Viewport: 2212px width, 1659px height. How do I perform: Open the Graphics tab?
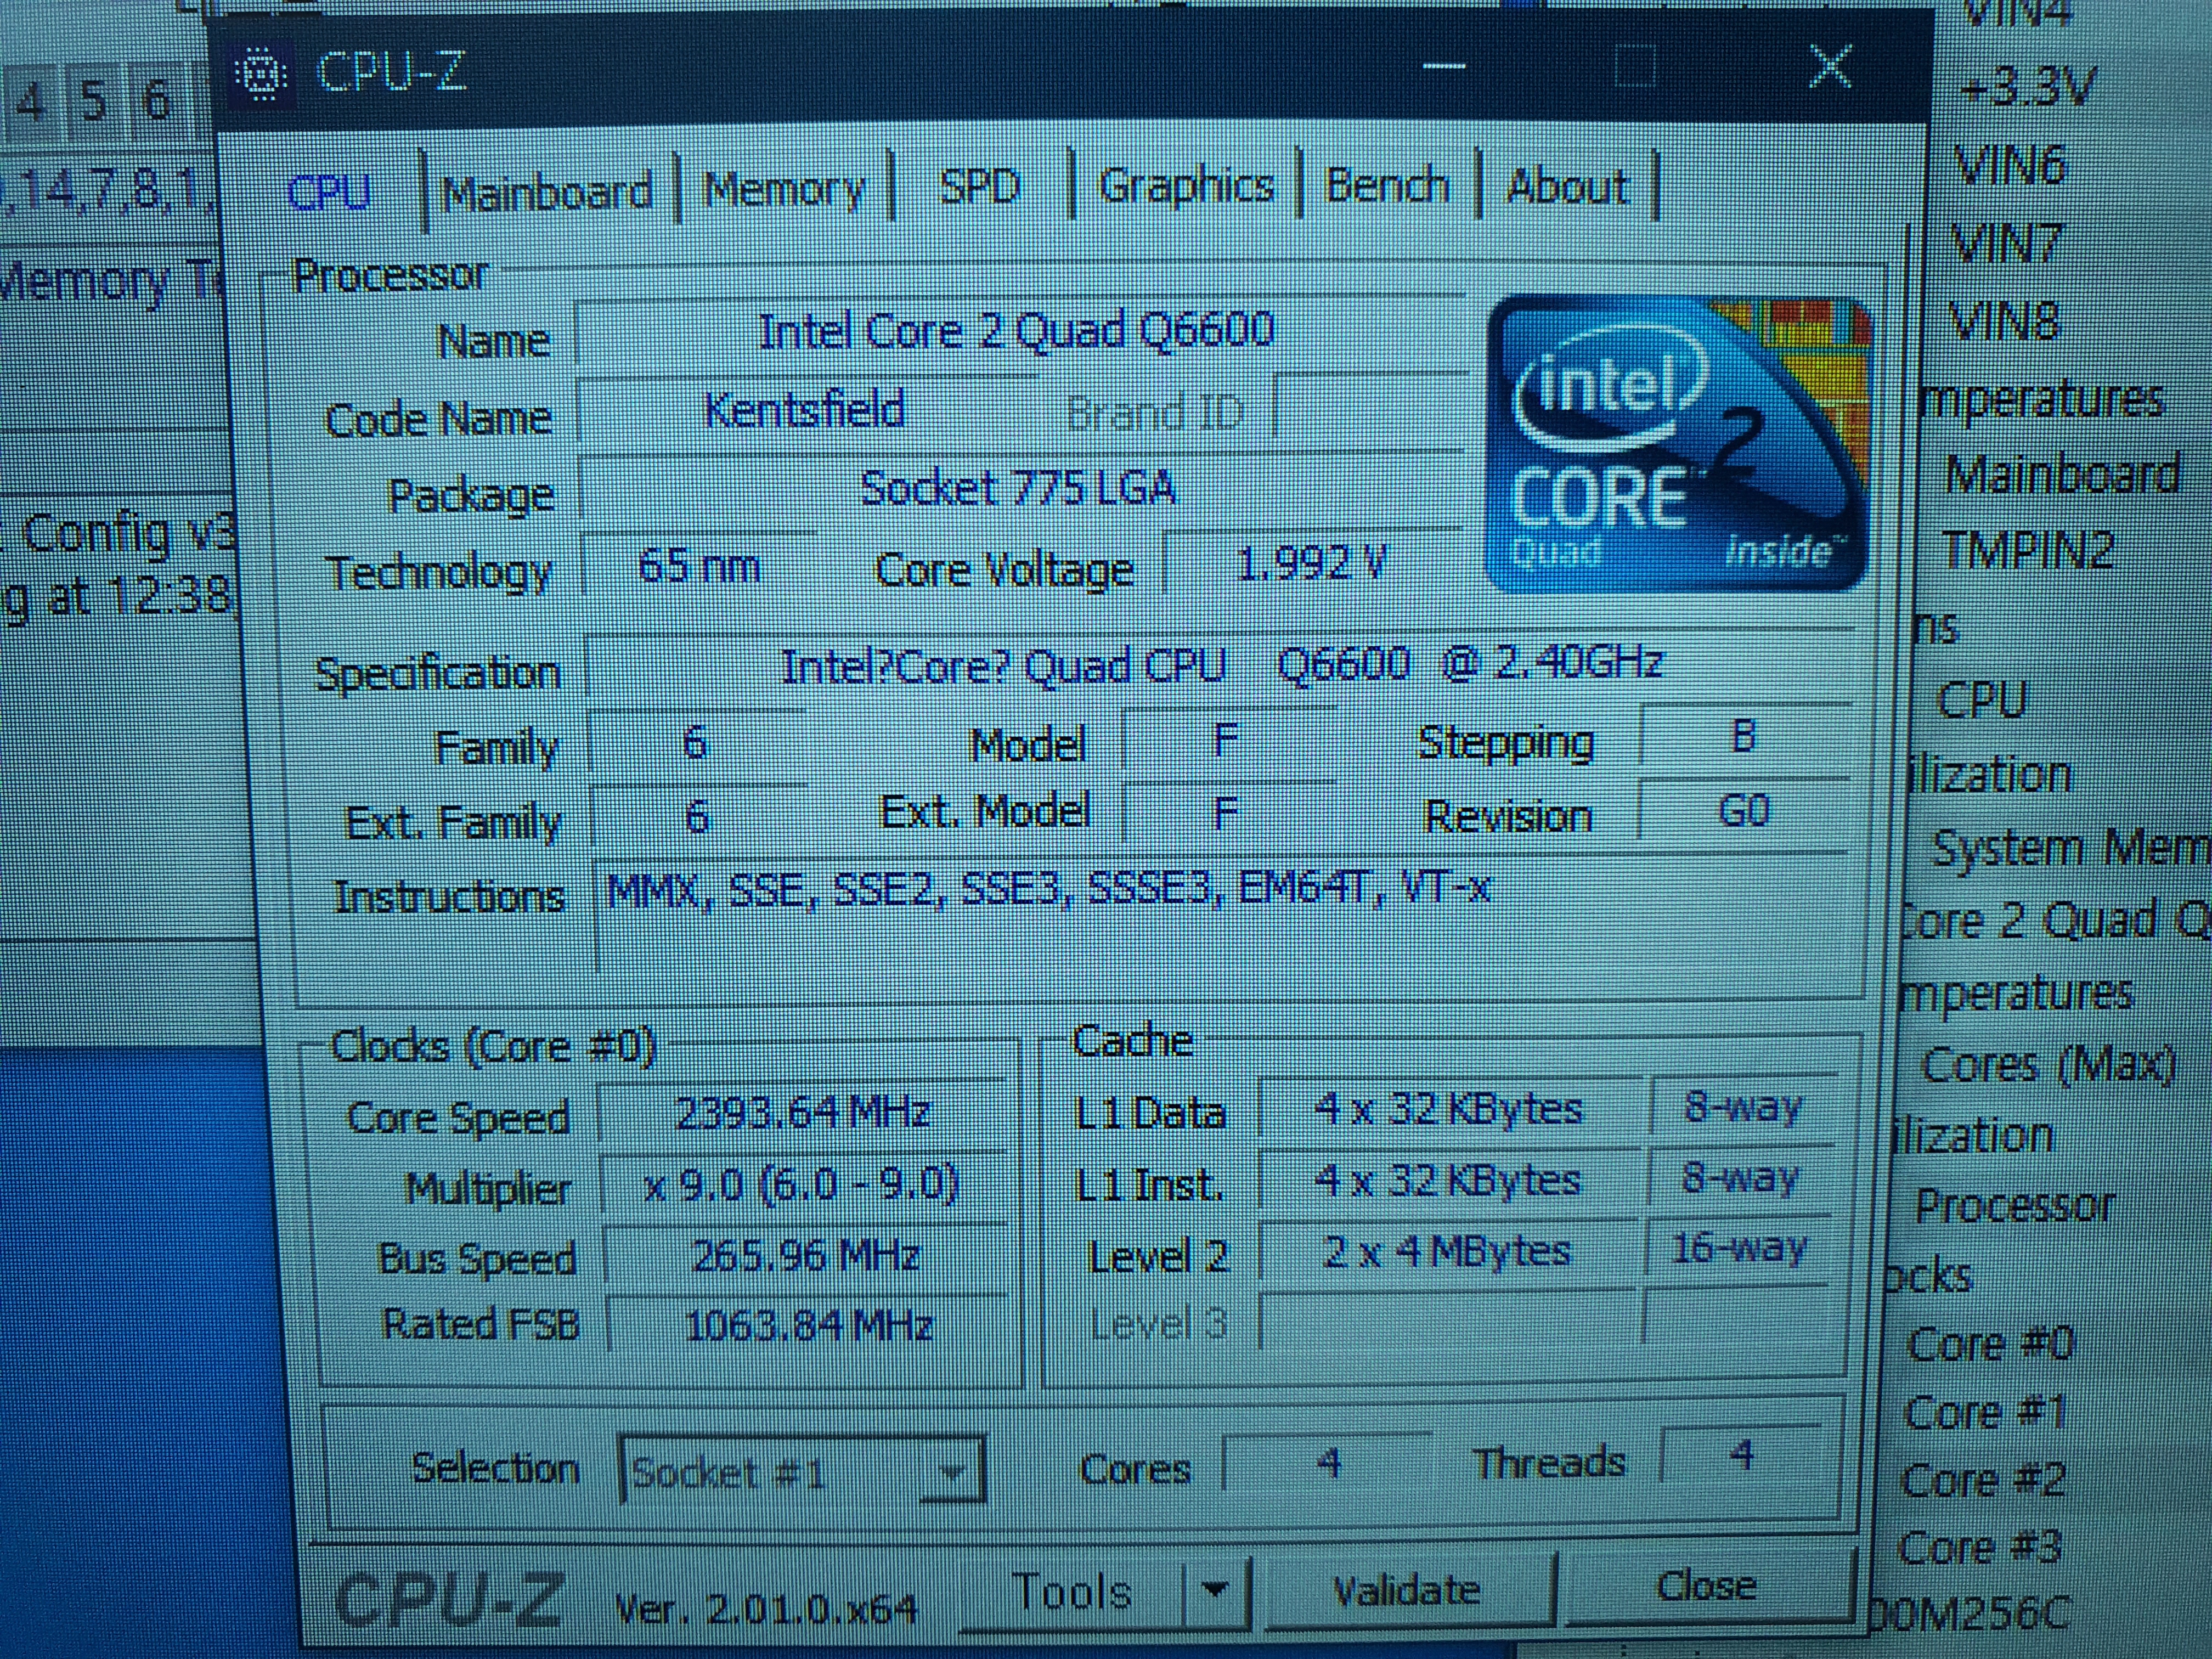pos(1186,186)
